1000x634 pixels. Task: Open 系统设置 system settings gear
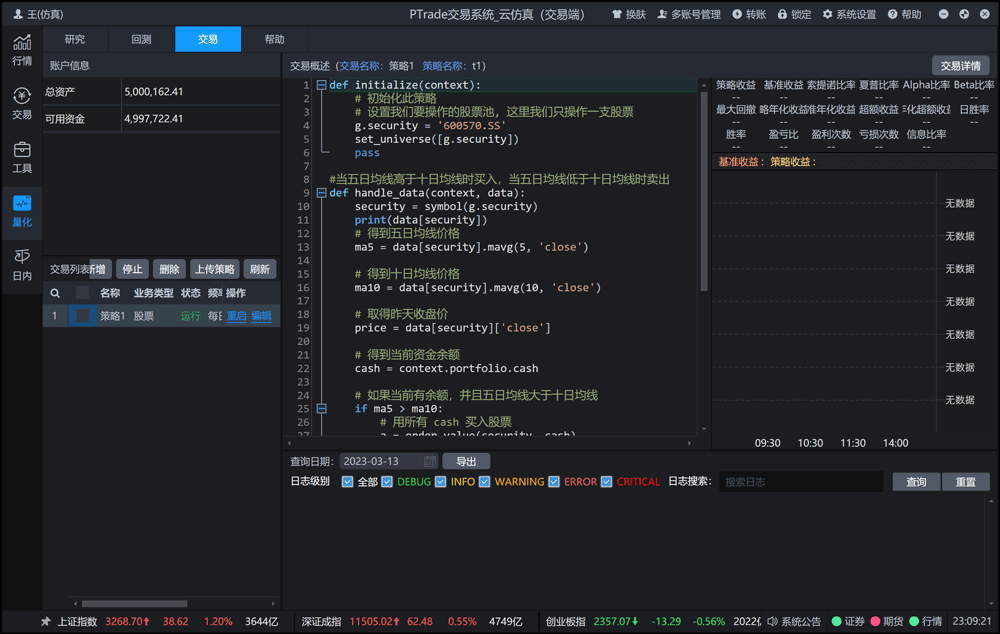coord(827,14)
